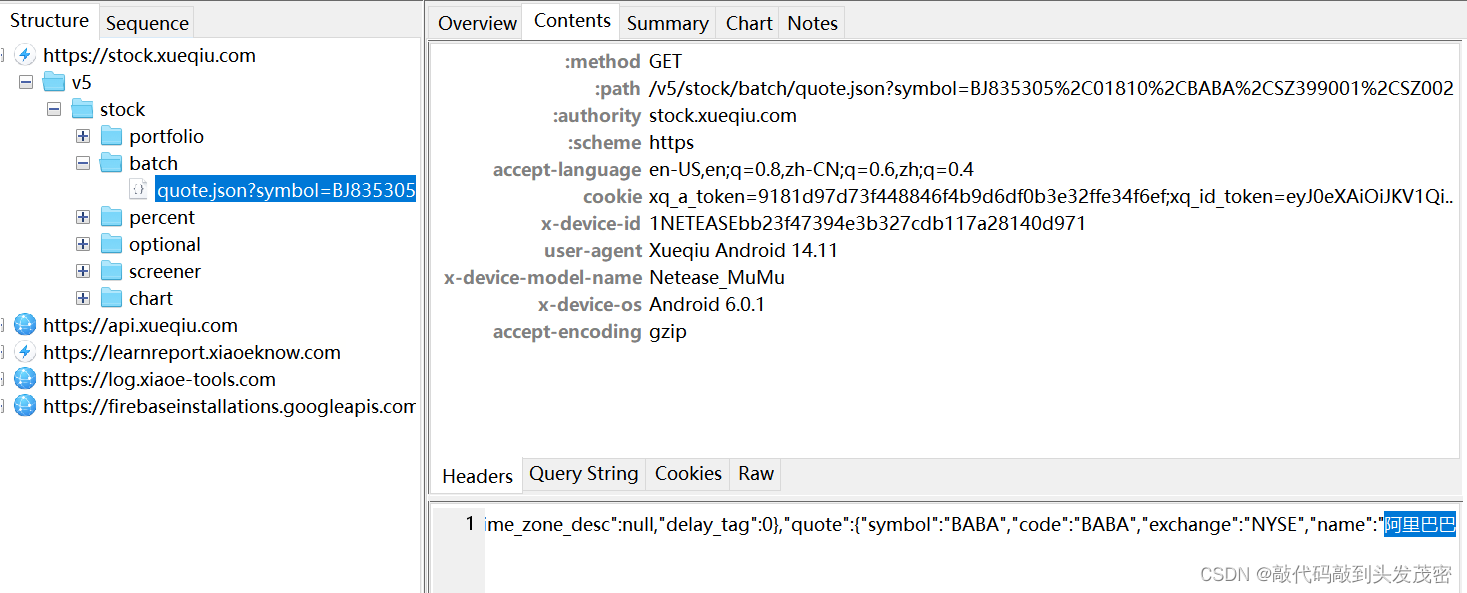Collapse the batch folder node
This screenshot has height=593, width=1467.
[83, 163]
